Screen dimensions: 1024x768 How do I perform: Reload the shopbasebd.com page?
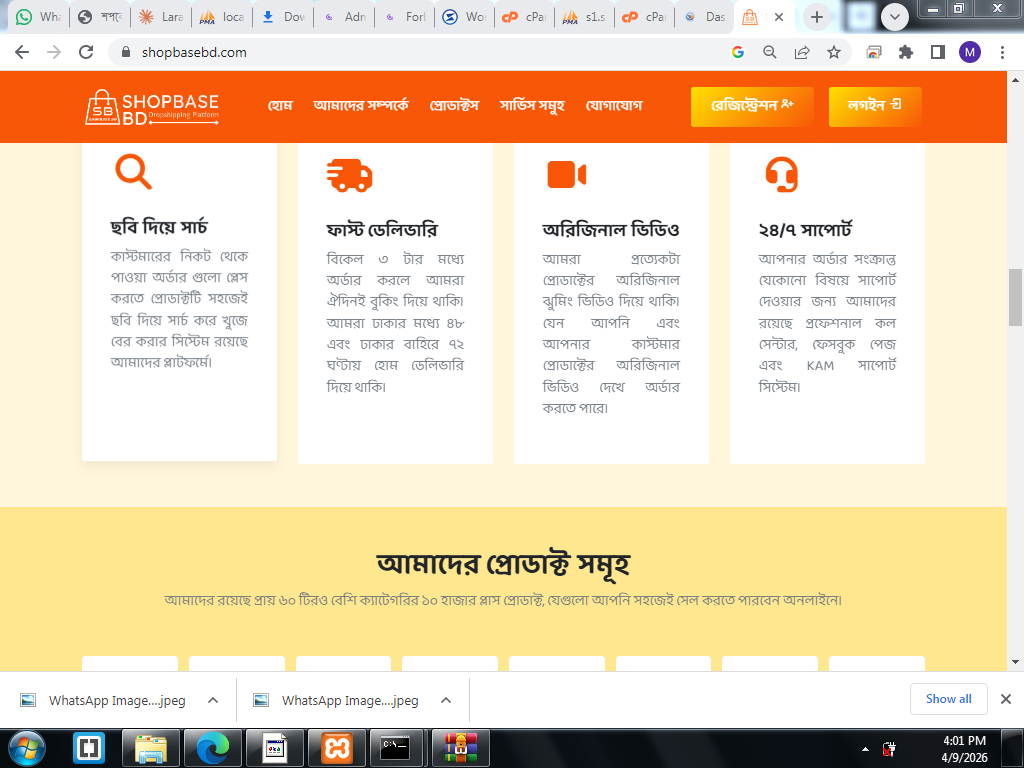click(x=86, y=52)
